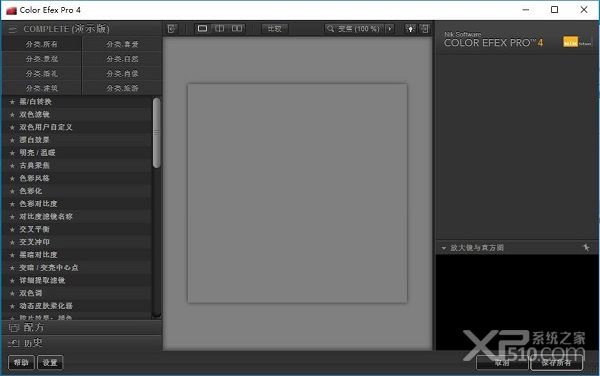Favorite the 古典柔焦 filter star
The width and height of the screenshot is (600, 376).
[x=12, y=166]
